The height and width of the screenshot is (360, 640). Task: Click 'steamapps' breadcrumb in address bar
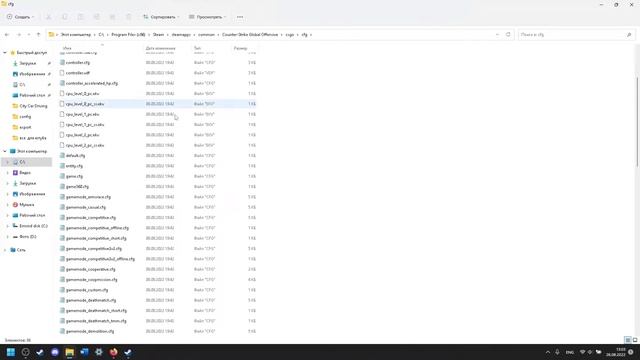tap(181, 35)
